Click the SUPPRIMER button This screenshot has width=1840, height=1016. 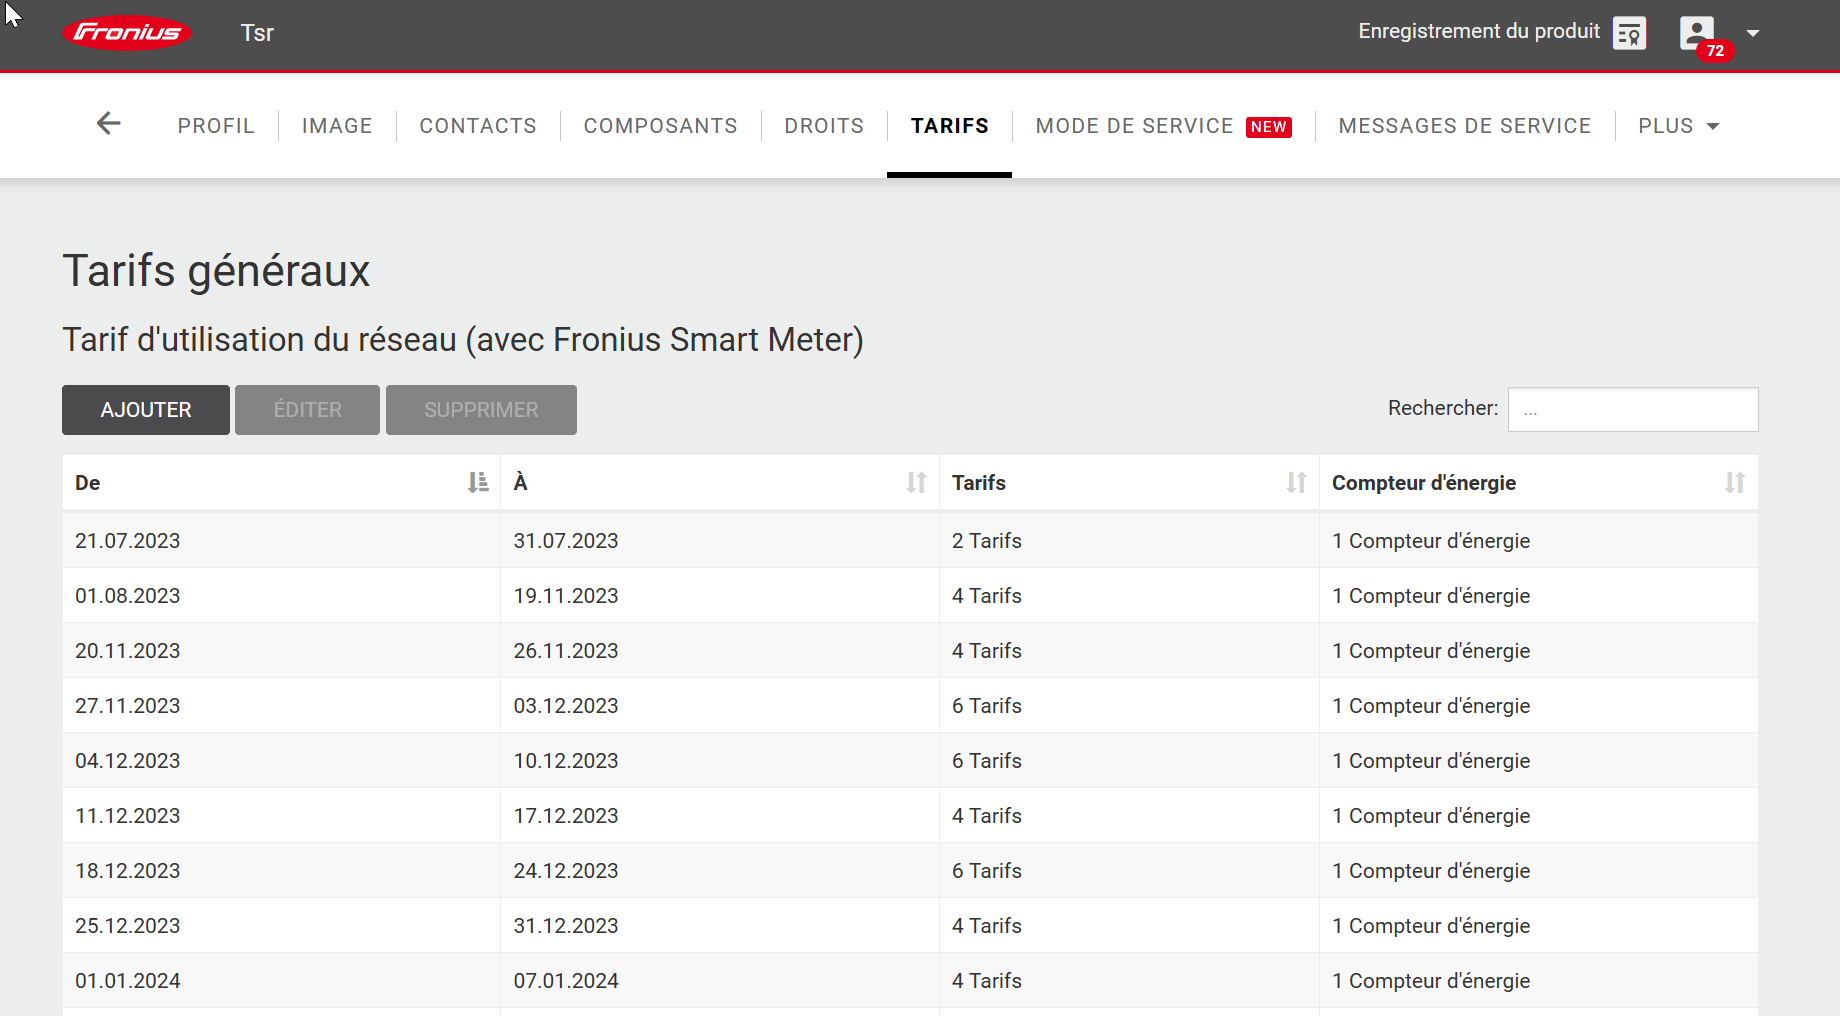click(481, 410)
